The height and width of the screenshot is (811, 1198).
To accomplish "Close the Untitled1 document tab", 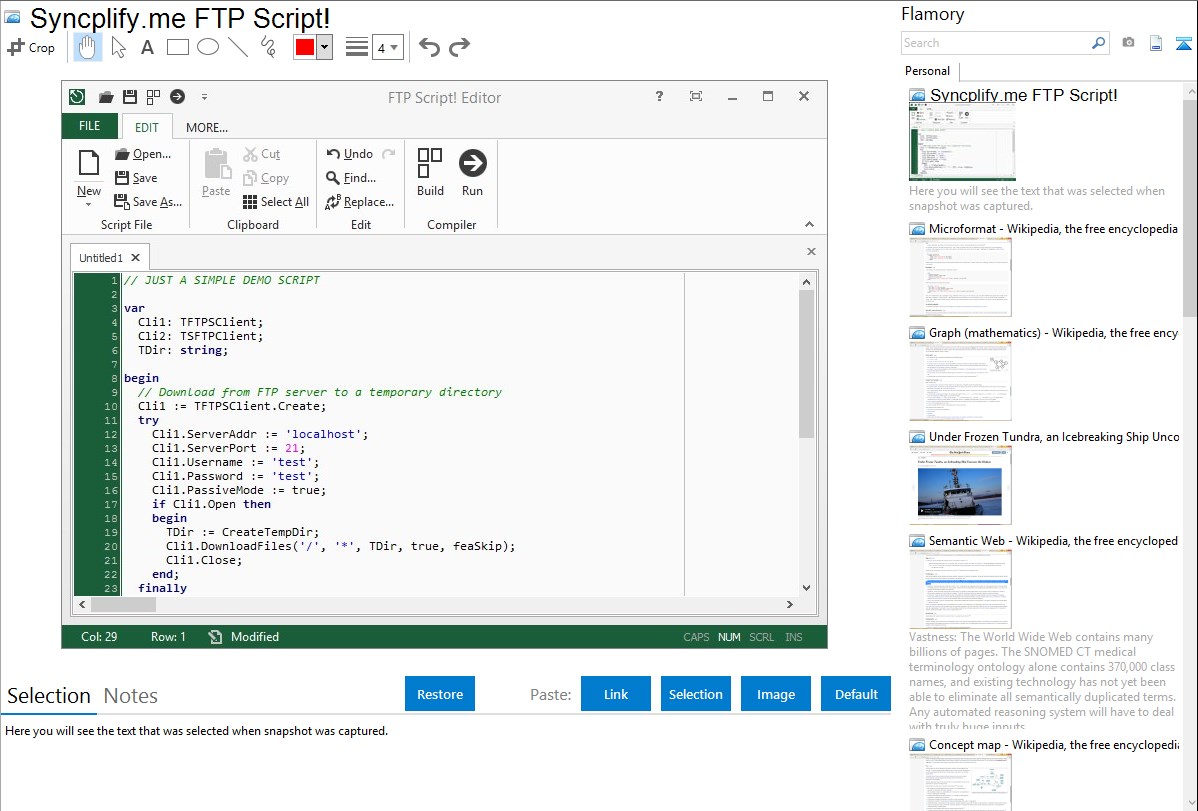I will point(135,258).
